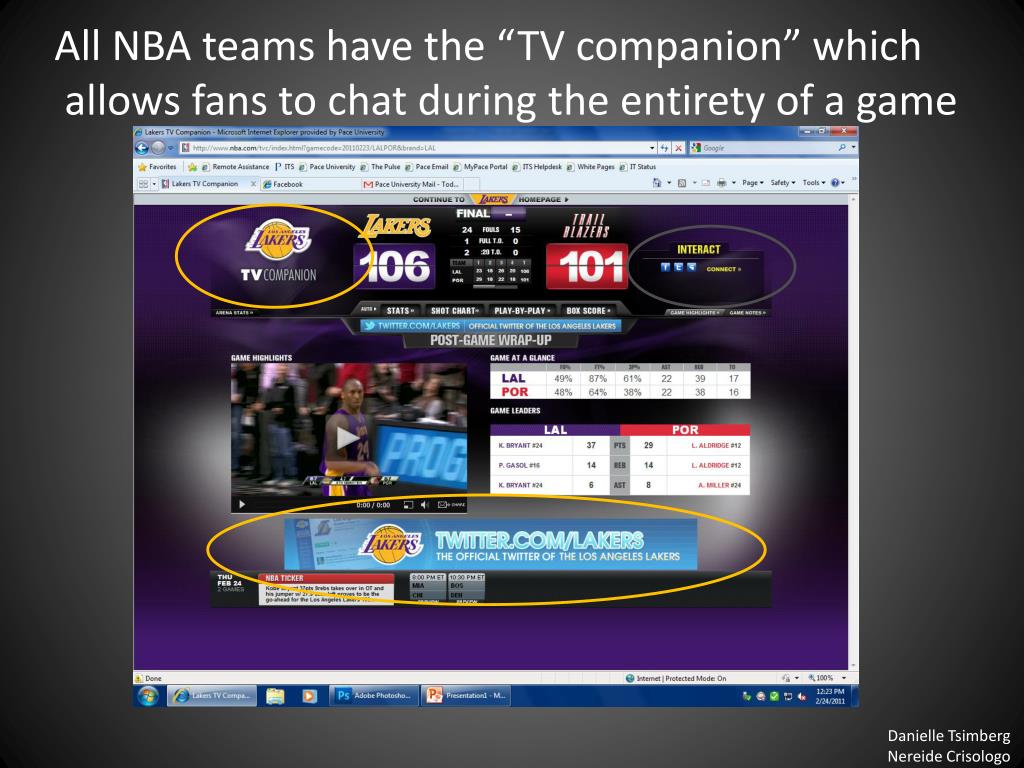The height and width of the screenshot is (768, 1024).
Task: Open the Remote Assistance favorite link
Action: pyautogui.click(x=235, y=167)
